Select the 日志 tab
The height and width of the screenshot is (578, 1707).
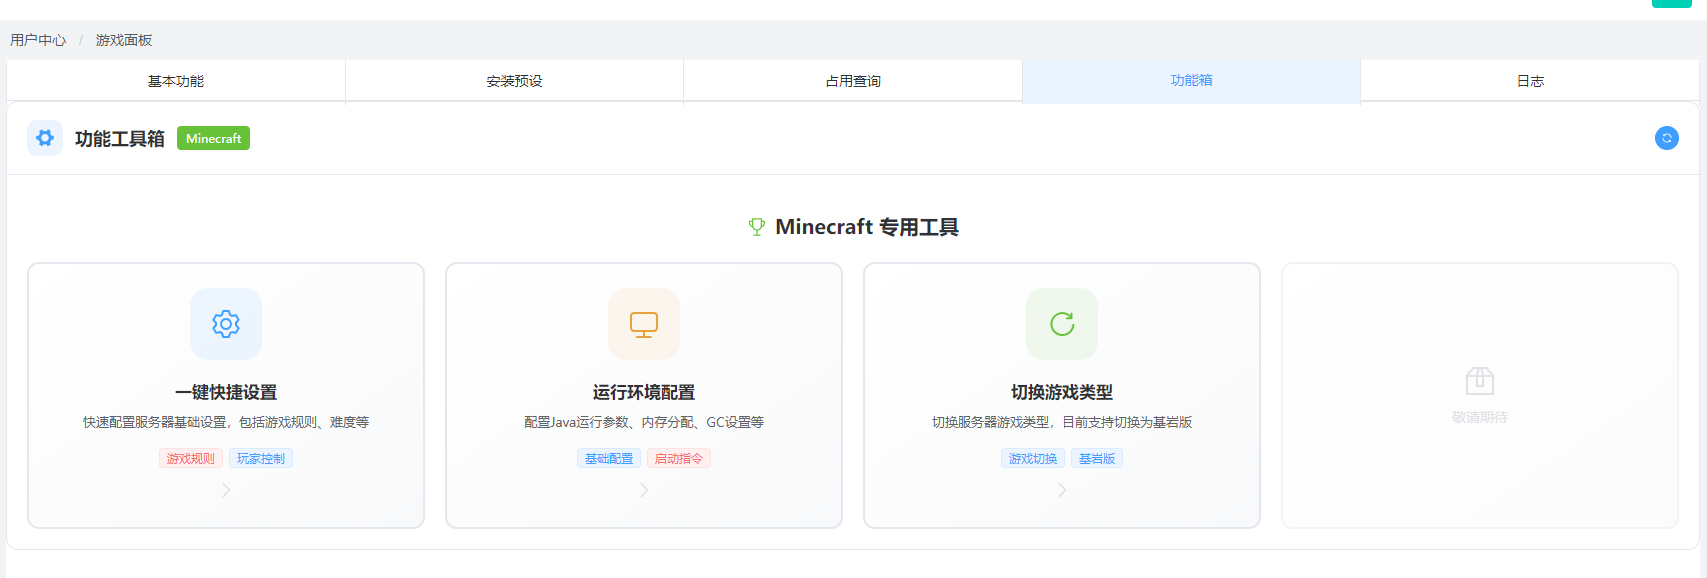click(x=1530, y=81)
